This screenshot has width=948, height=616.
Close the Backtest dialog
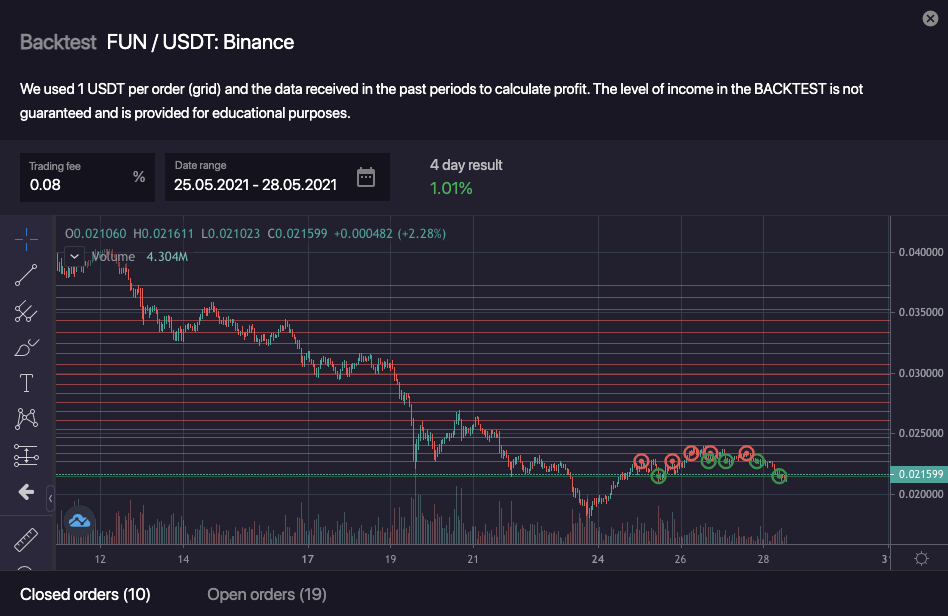929,19
